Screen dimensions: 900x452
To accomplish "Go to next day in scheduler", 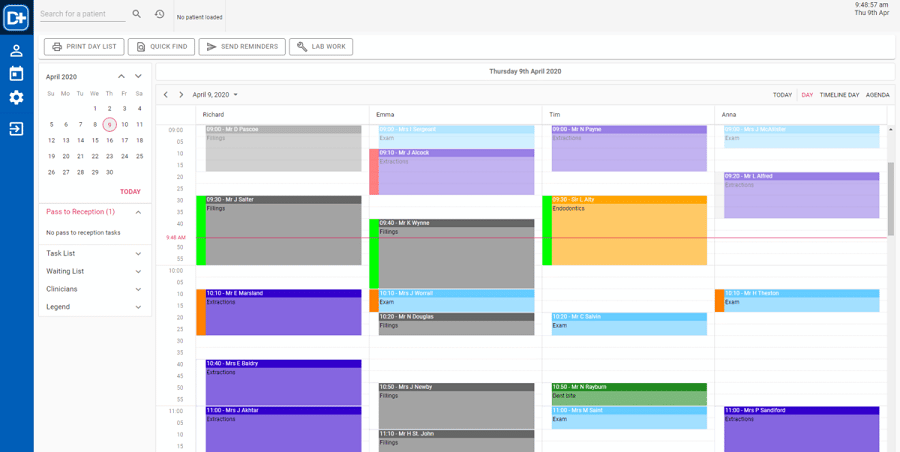I will click(181, 95).
